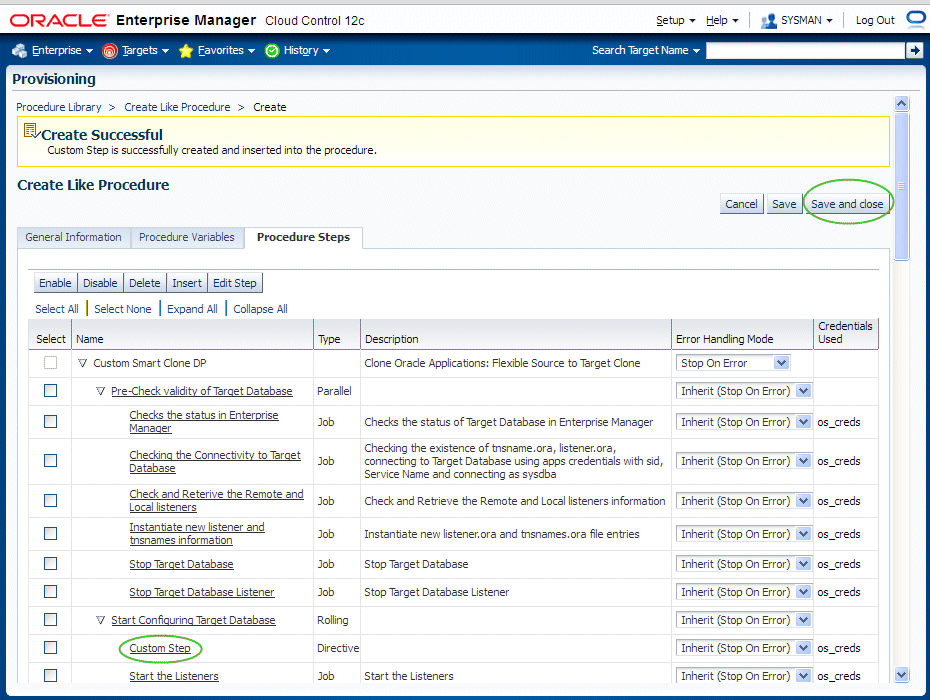Open the Help menu
Screen dimensions: 930x700
click(x=722, y=20)
